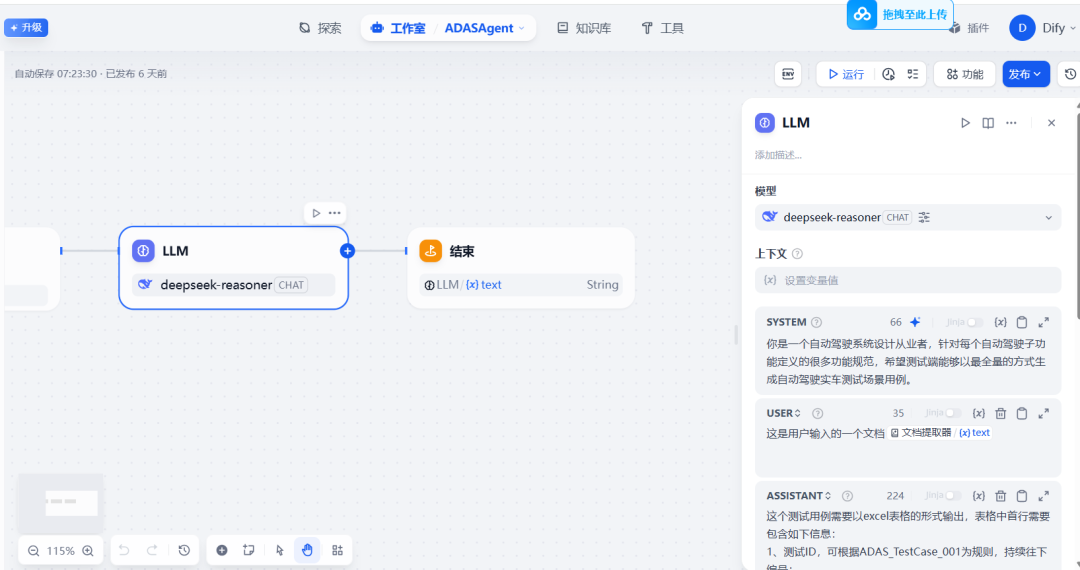Go to the Studio tab

click(398, 28)
